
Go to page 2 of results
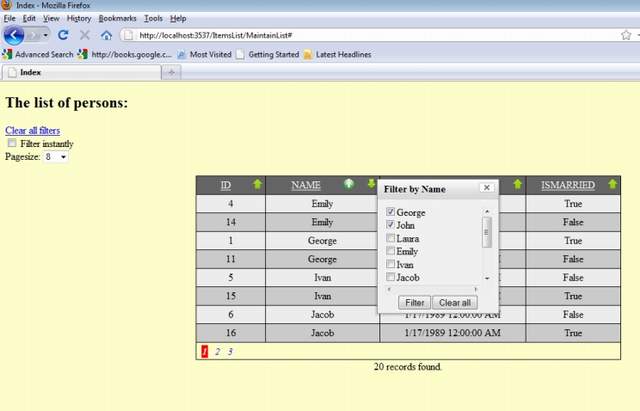coord(217,352)
